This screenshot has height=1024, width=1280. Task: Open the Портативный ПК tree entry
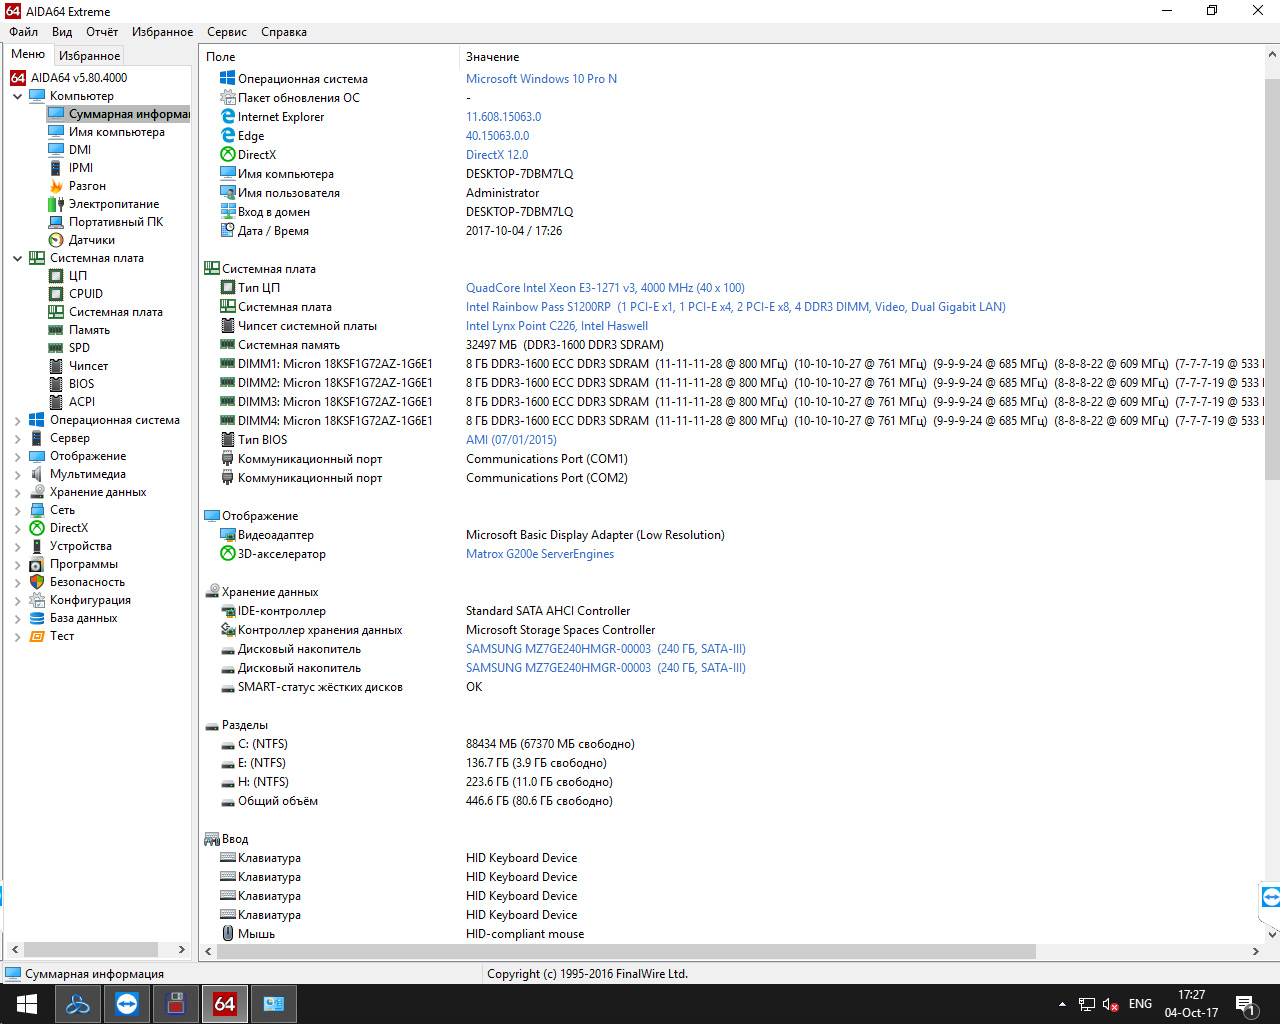coord(116,222)
